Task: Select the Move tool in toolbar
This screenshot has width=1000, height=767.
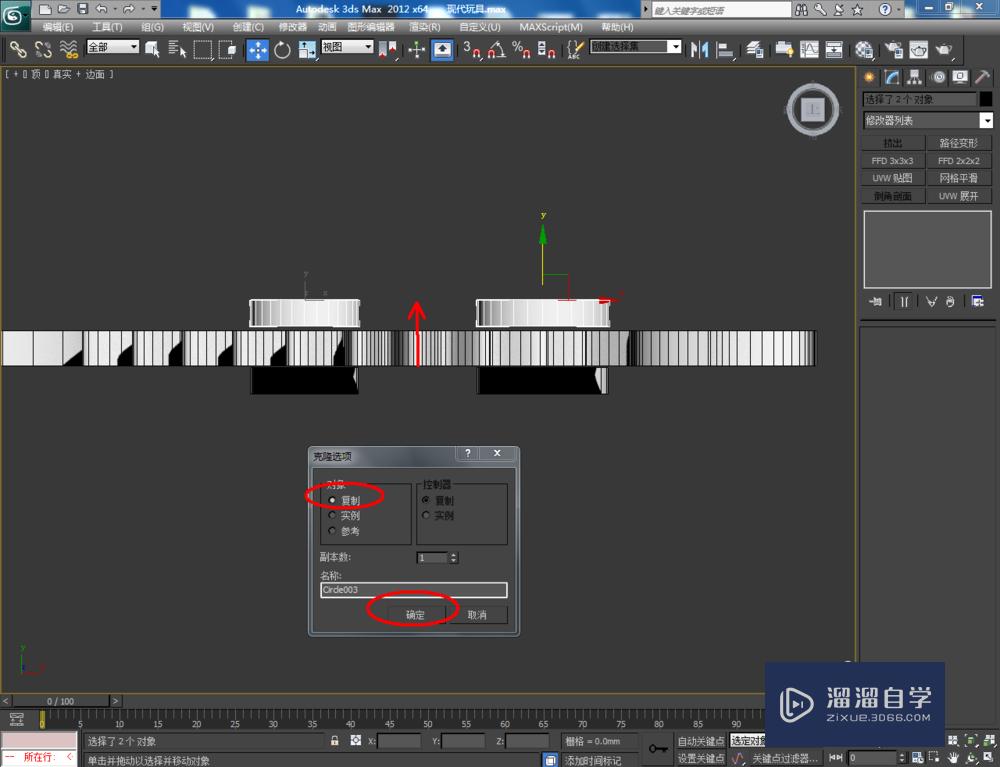Action: (258, 49)
